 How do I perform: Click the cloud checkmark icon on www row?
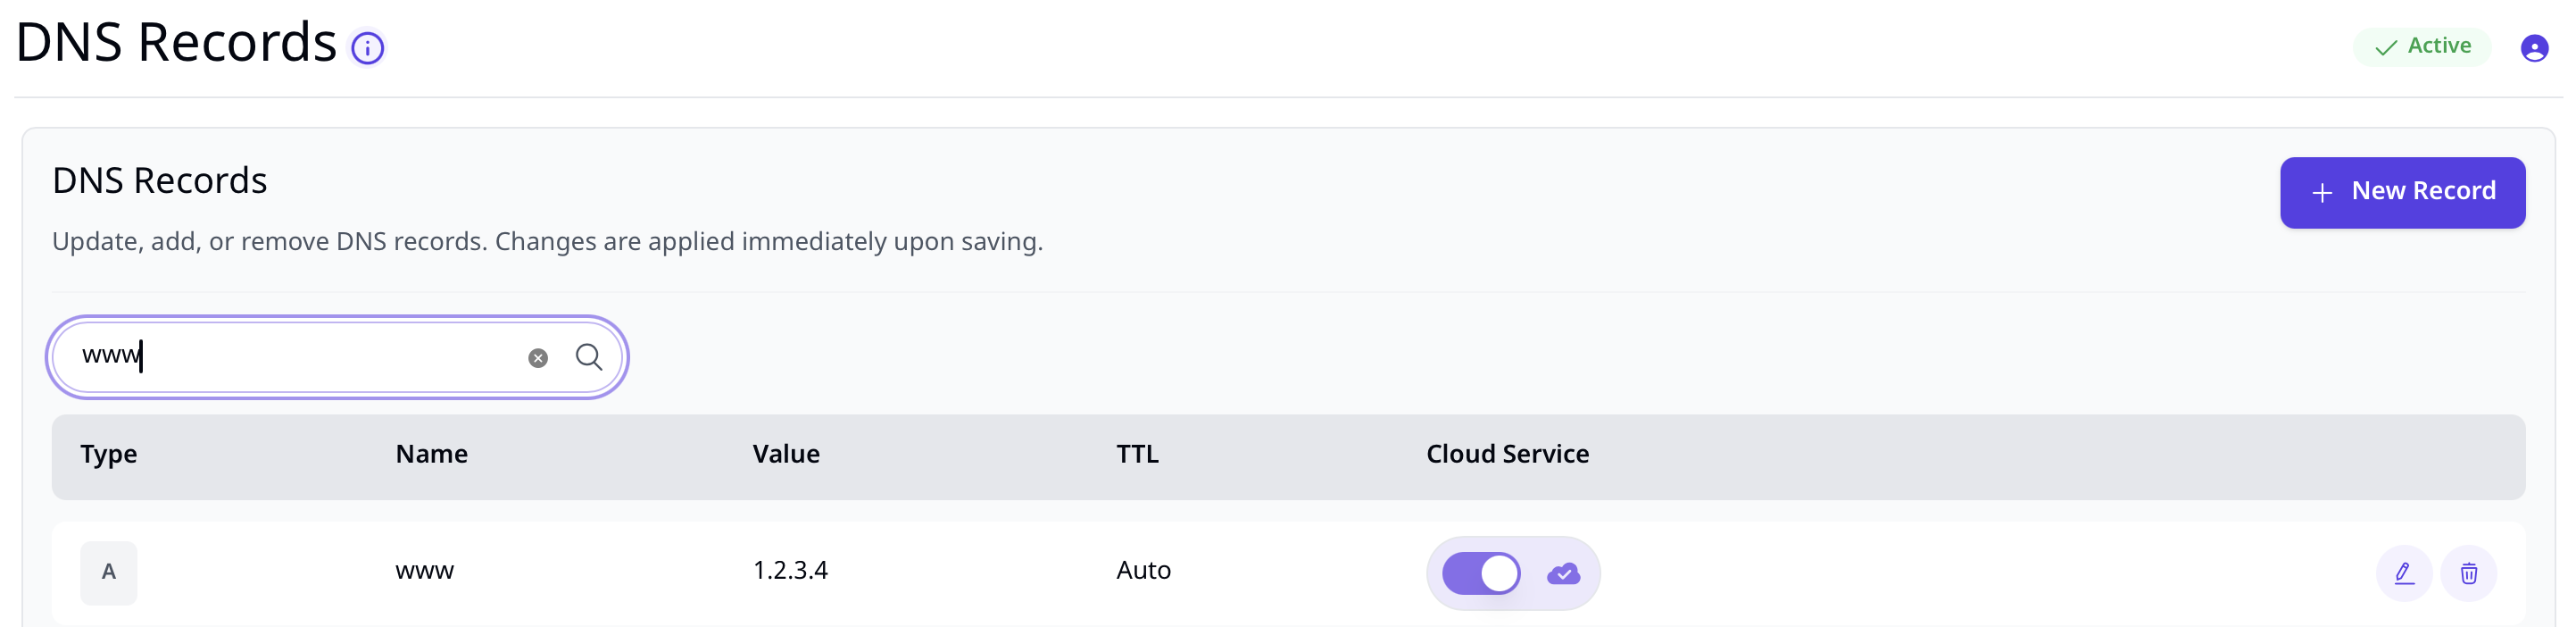click(1563, 574)
